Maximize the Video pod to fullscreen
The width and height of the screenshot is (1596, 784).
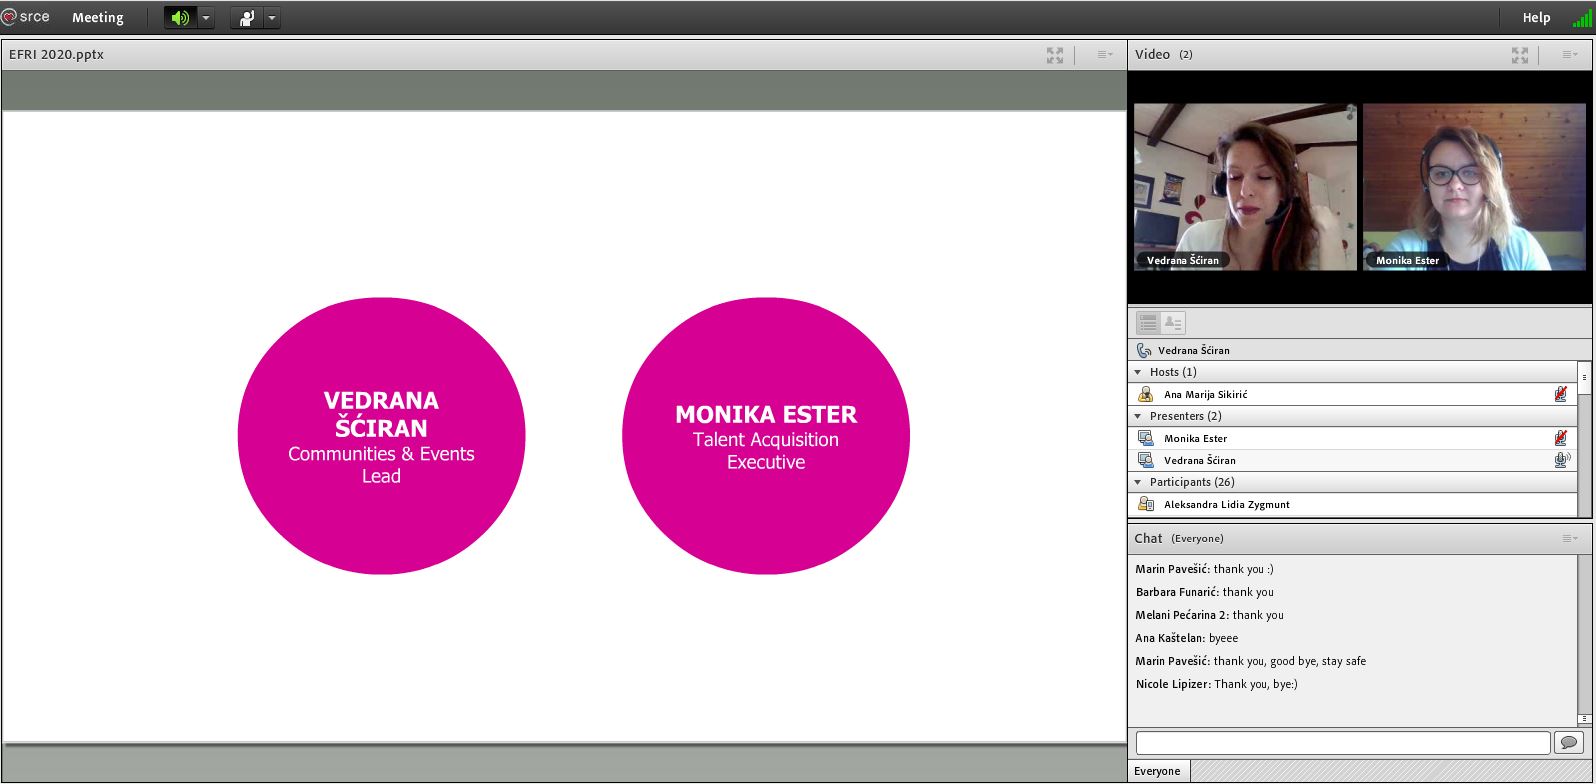click(1519, 55)
